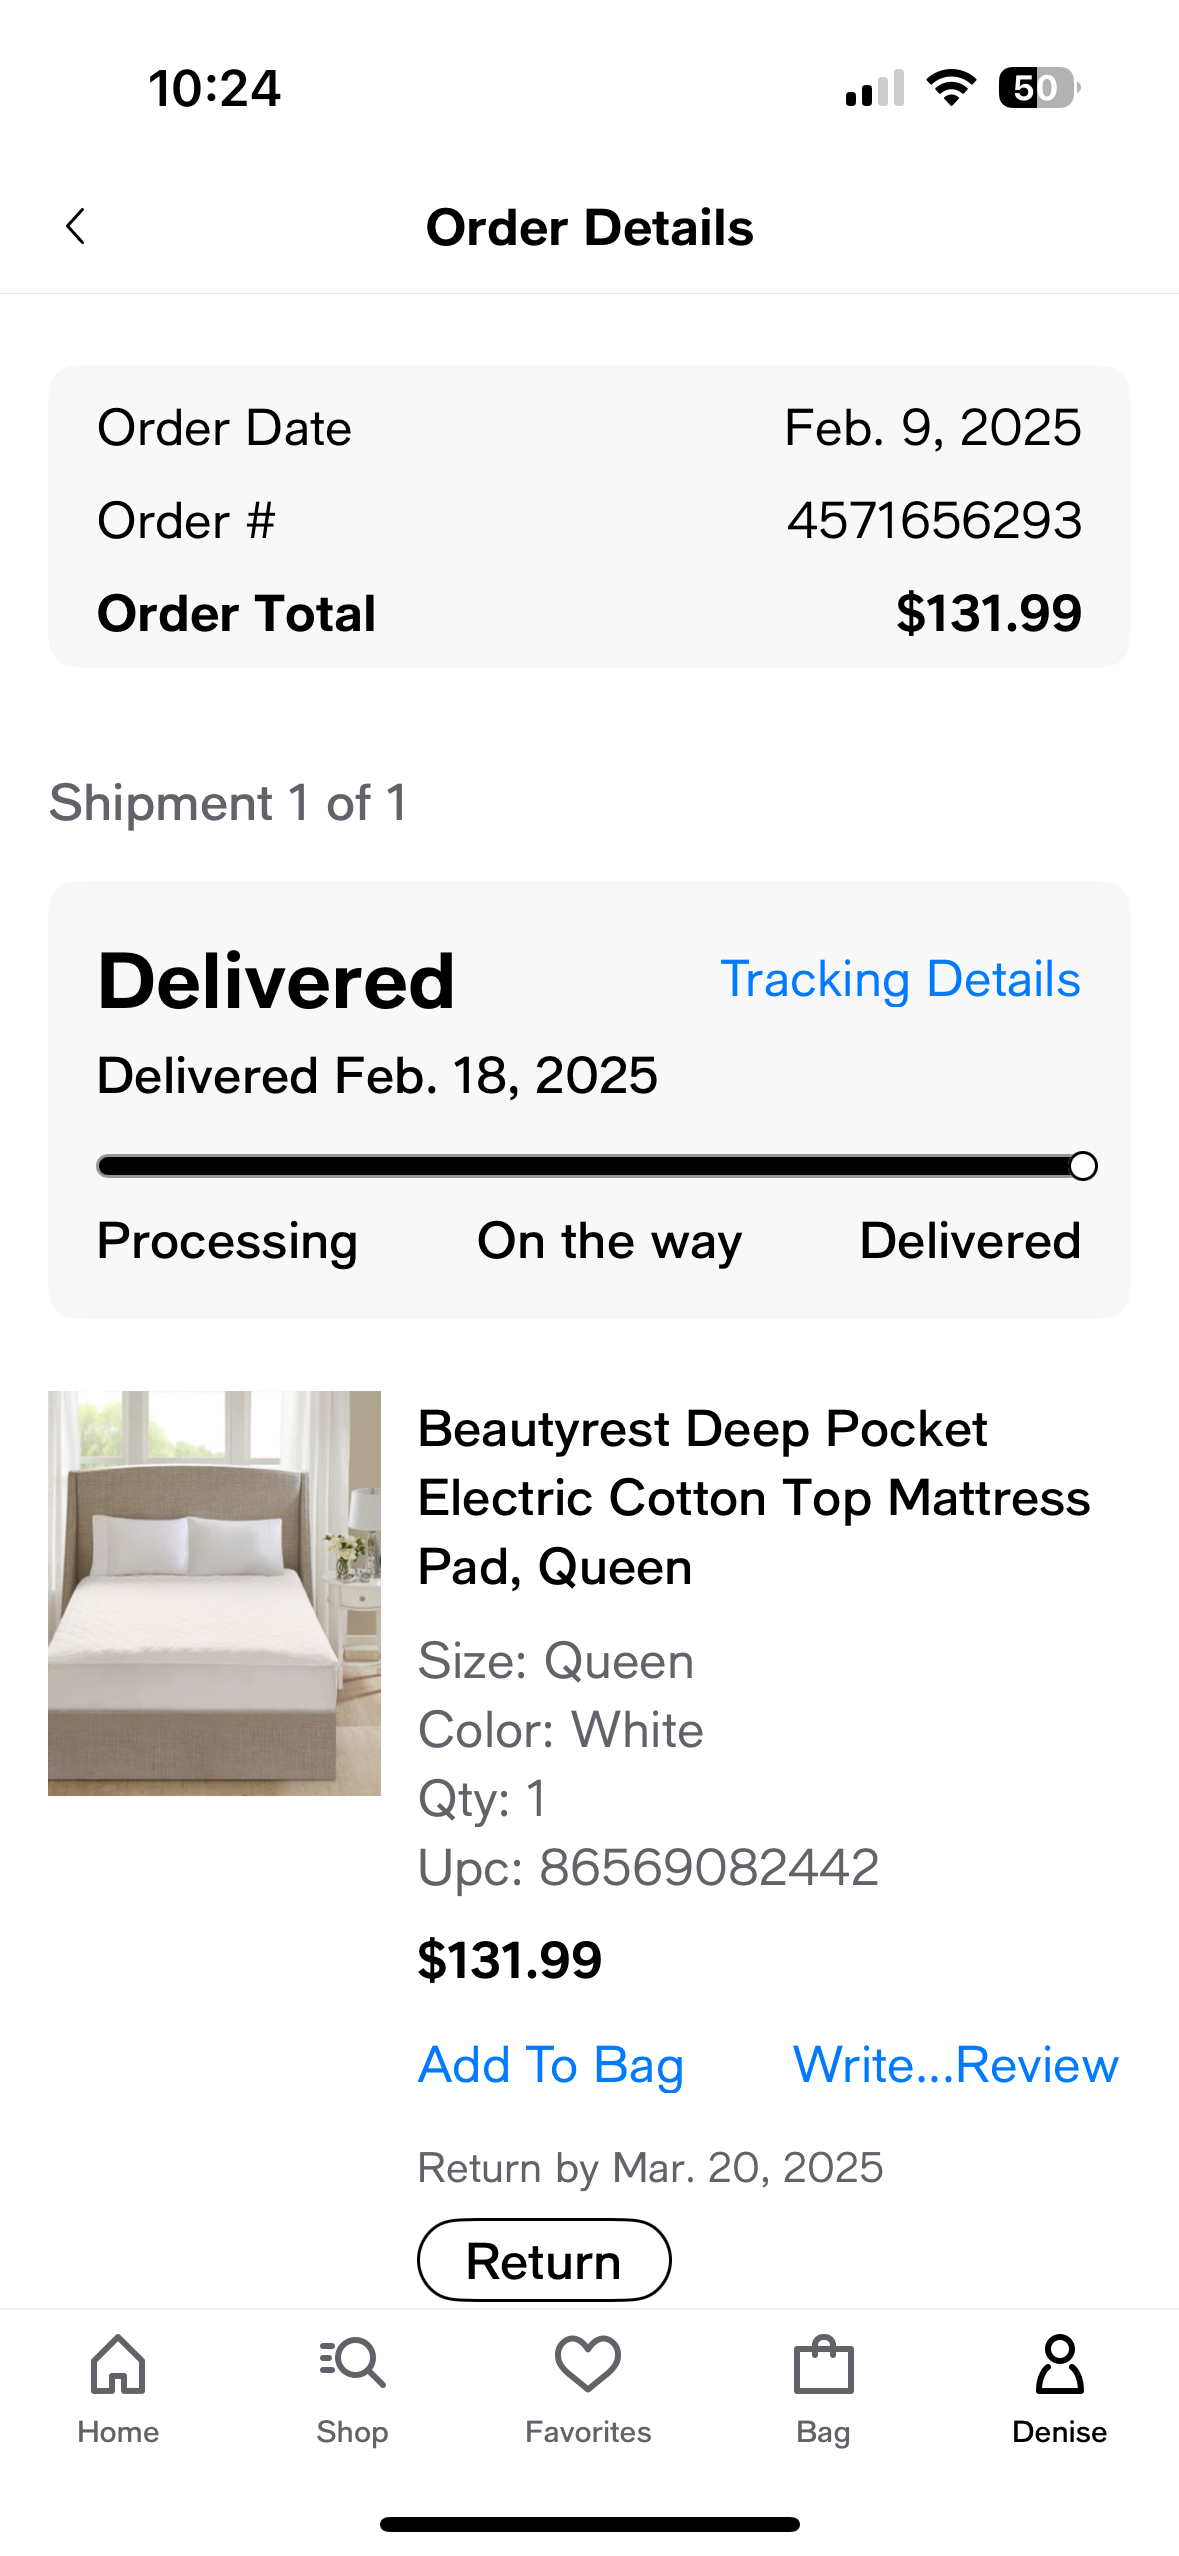Tap the battery status indicator
Image resolution: width=1179 pixels, height=2556 pixels.
click(x=1039, y=88)
